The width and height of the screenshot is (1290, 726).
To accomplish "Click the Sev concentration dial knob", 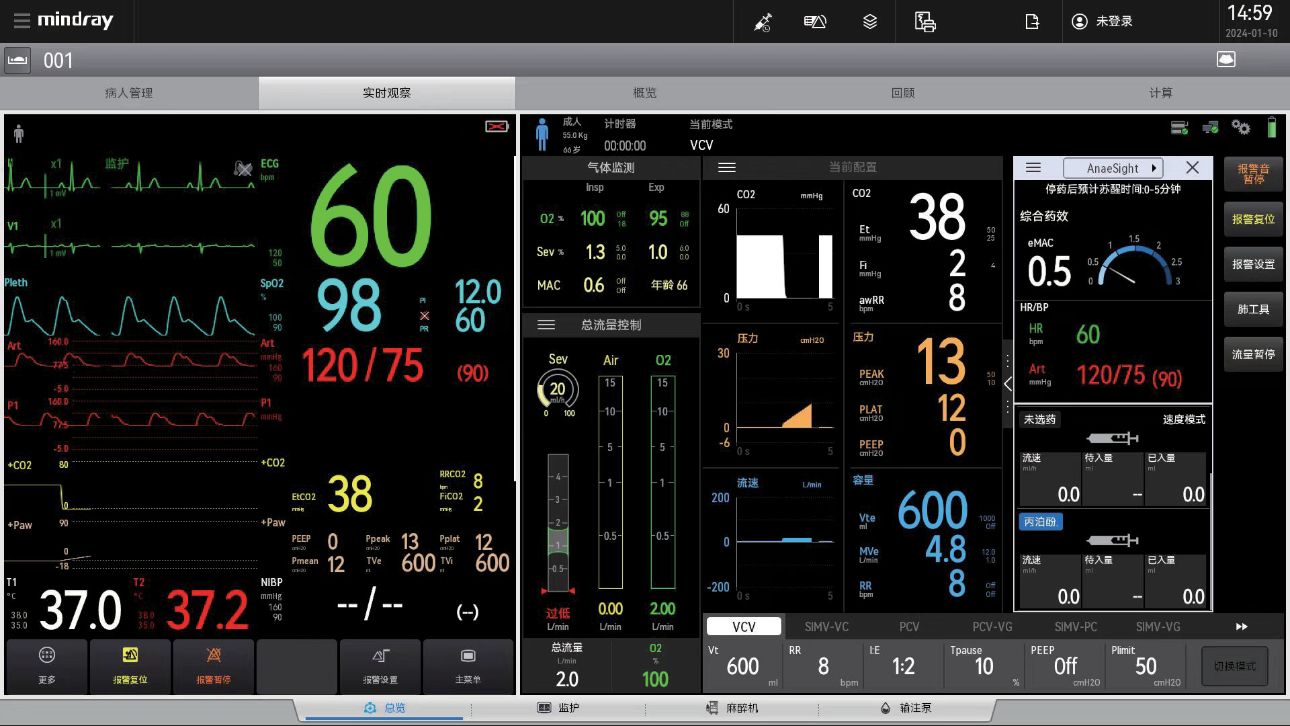I will click(x=557, y=390).
